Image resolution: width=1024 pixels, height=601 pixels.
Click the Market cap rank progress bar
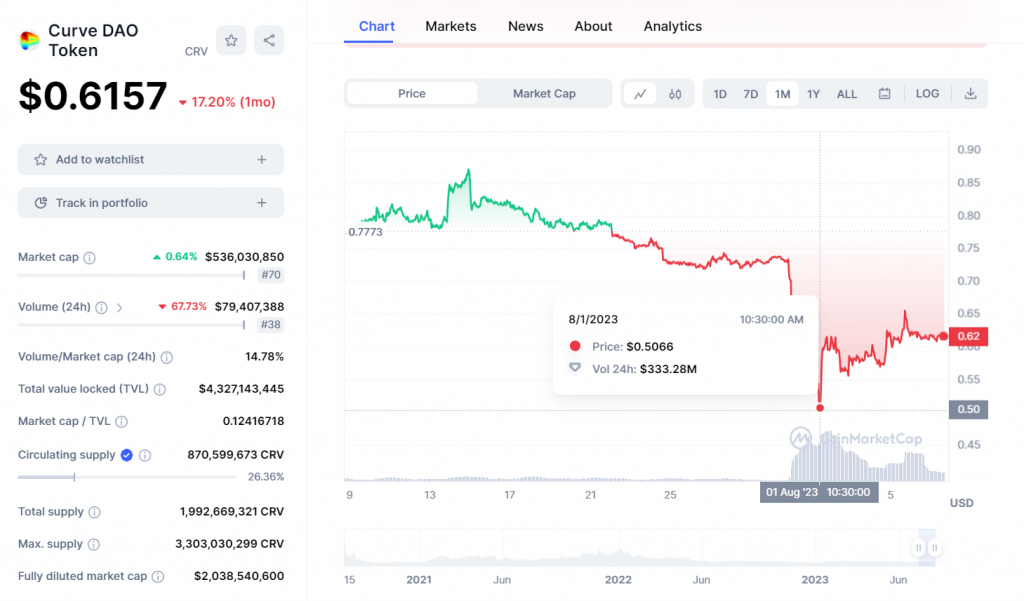(x=131, y=275)
